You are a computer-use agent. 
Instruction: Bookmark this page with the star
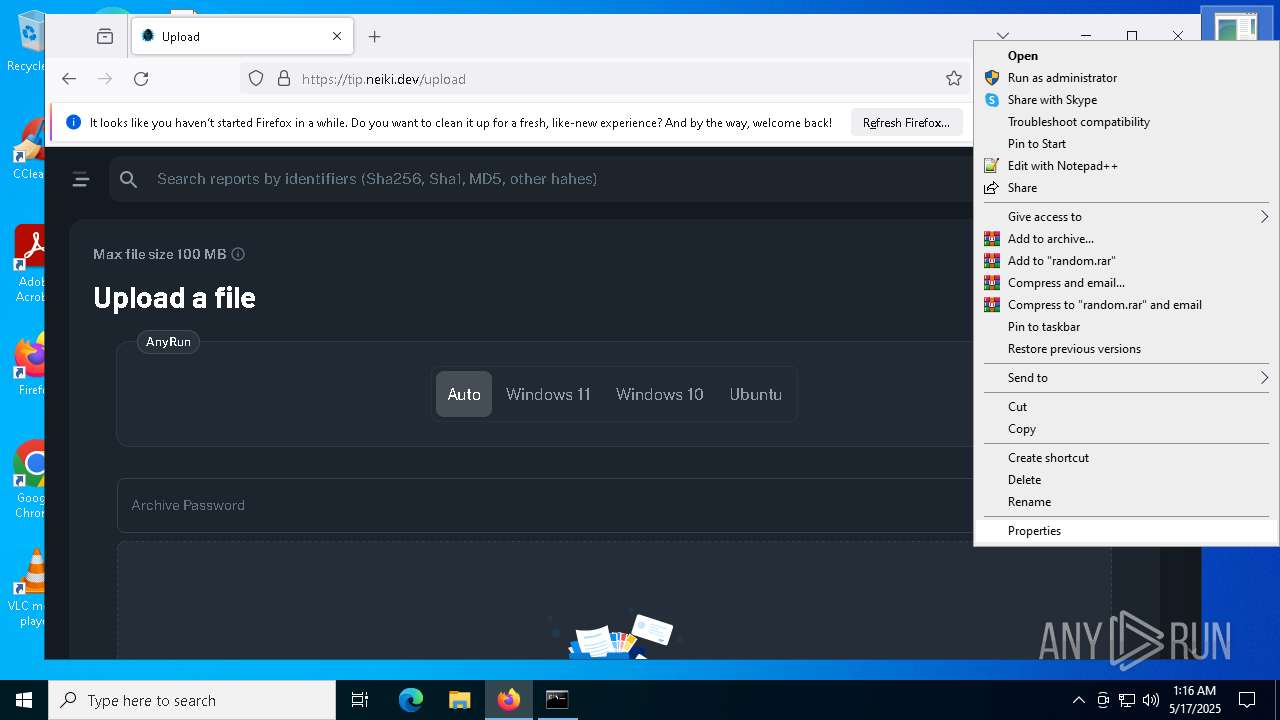click(x=954, y=78)
